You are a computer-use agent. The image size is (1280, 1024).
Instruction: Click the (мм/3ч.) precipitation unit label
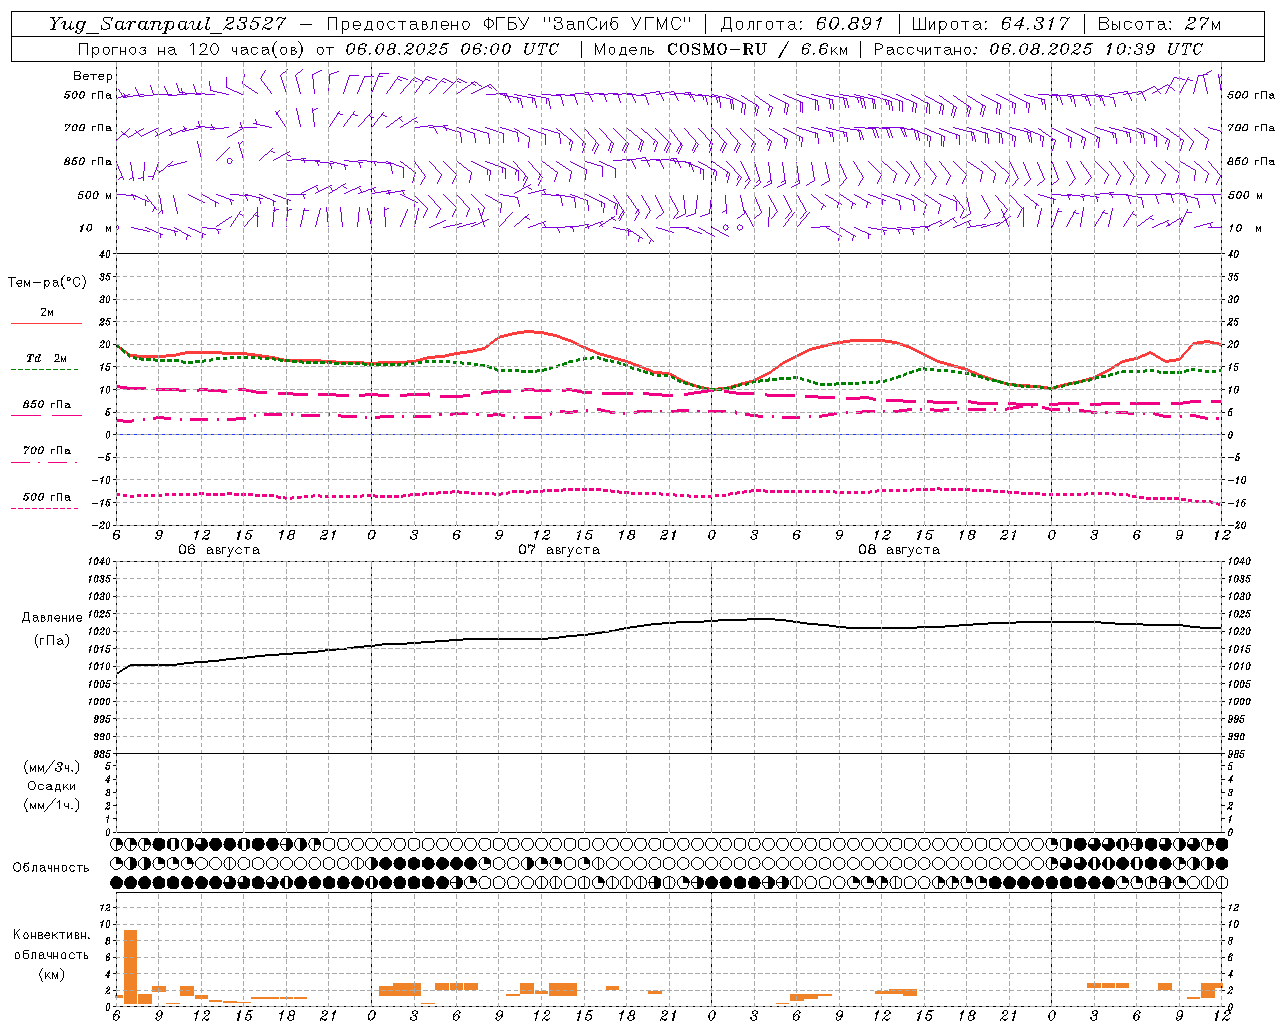coord(52,767)
